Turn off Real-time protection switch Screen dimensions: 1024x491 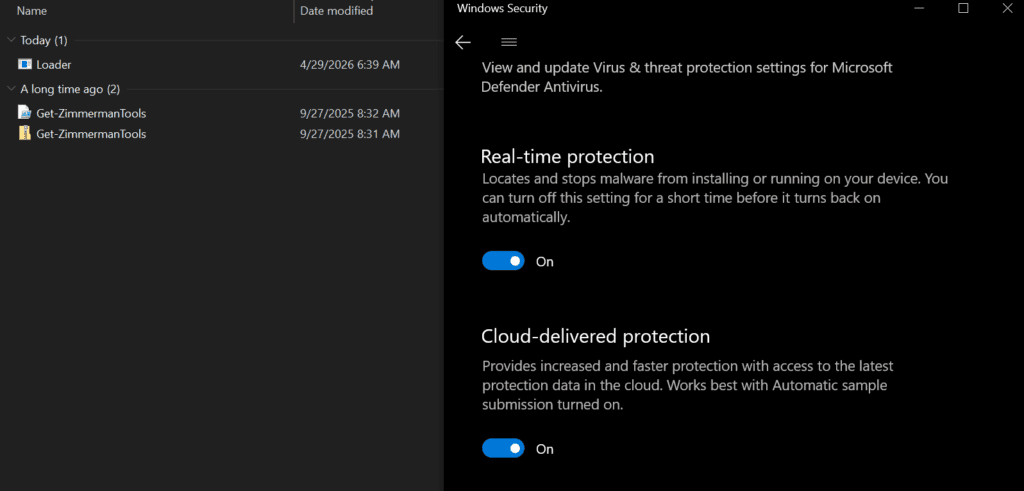[504, 261]
